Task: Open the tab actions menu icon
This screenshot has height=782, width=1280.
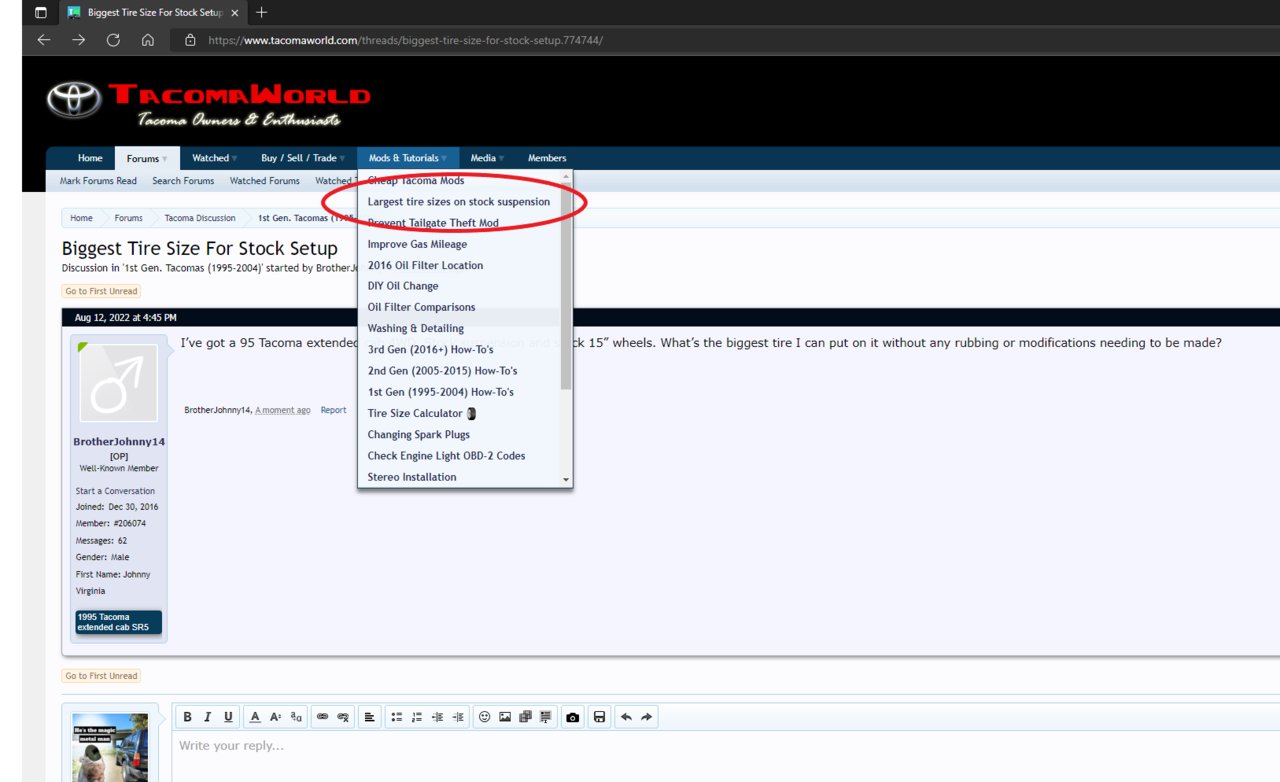Action: click(x=41, y=12)
